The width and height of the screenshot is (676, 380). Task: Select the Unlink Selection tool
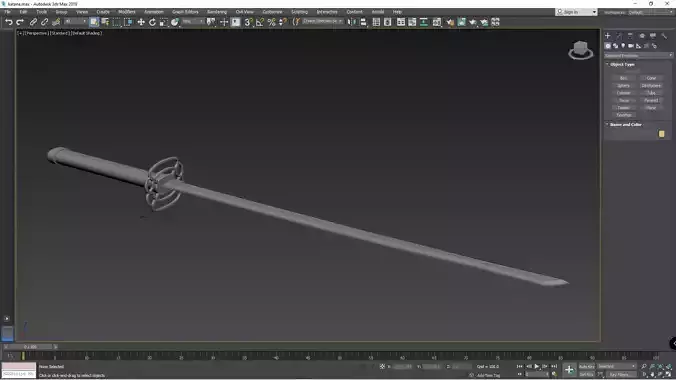(x=44, y=22)
